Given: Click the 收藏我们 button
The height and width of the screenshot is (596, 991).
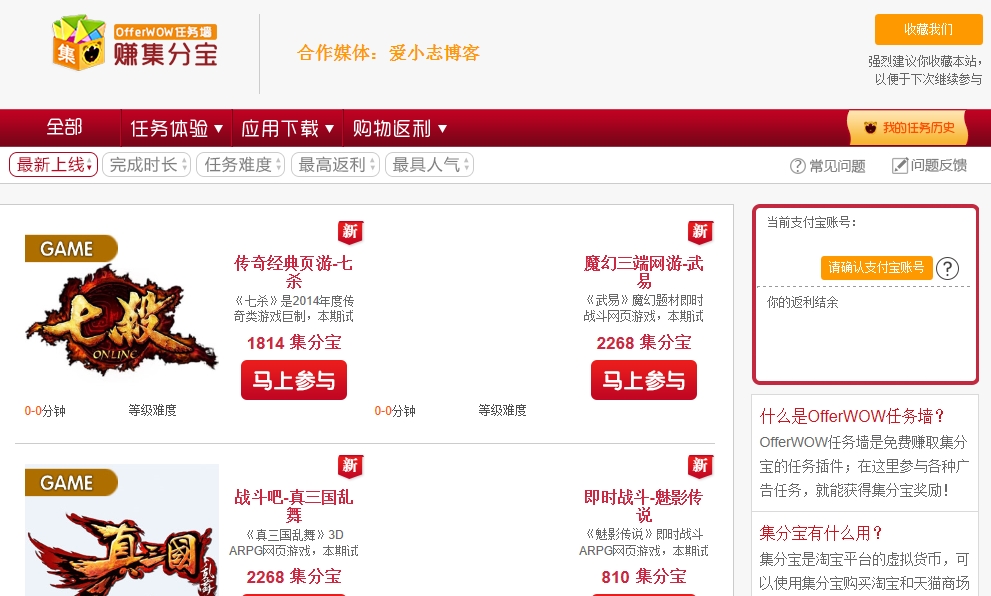Looking at the screenshot, I should point(928,30).
